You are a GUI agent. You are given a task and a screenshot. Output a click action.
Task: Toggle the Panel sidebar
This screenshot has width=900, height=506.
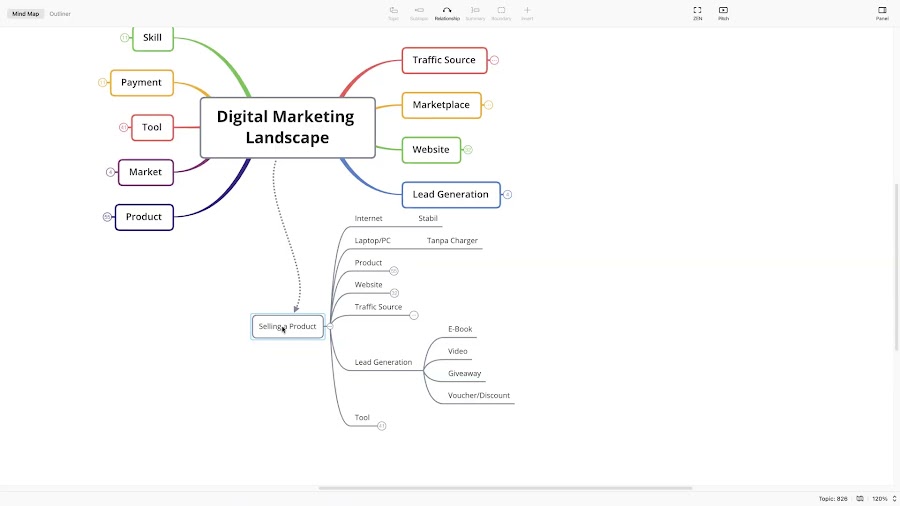tap(882, 13)
